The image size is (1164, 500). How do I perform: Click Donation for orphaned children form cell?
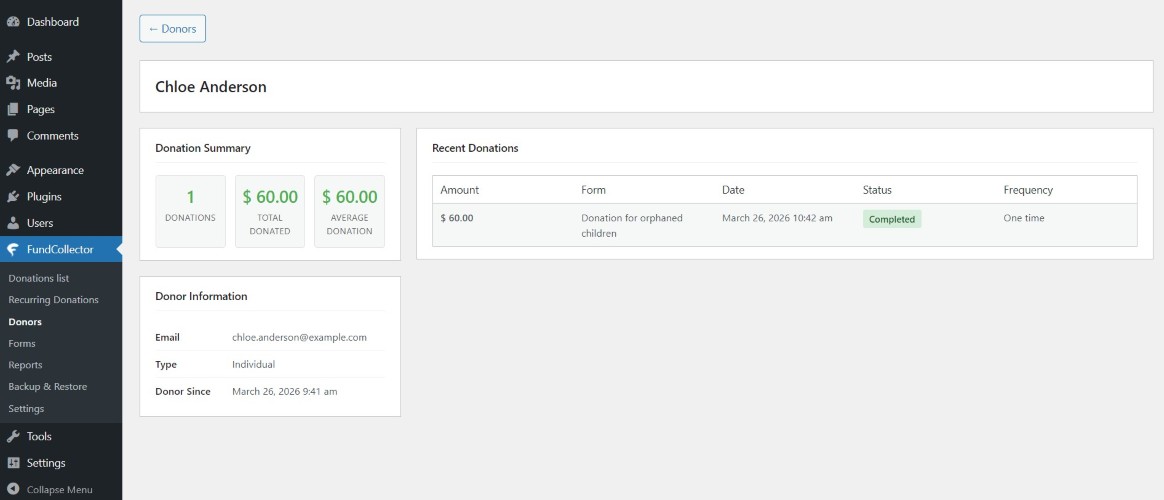click(x=632, y=226)
